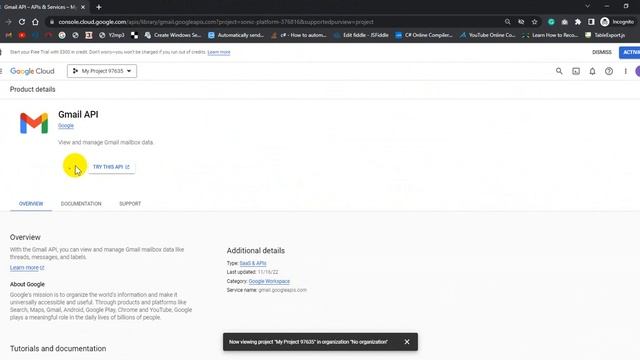Click the Google Cloud logo
This screenshot has height=360, width=640.
(x=32, y=71)
